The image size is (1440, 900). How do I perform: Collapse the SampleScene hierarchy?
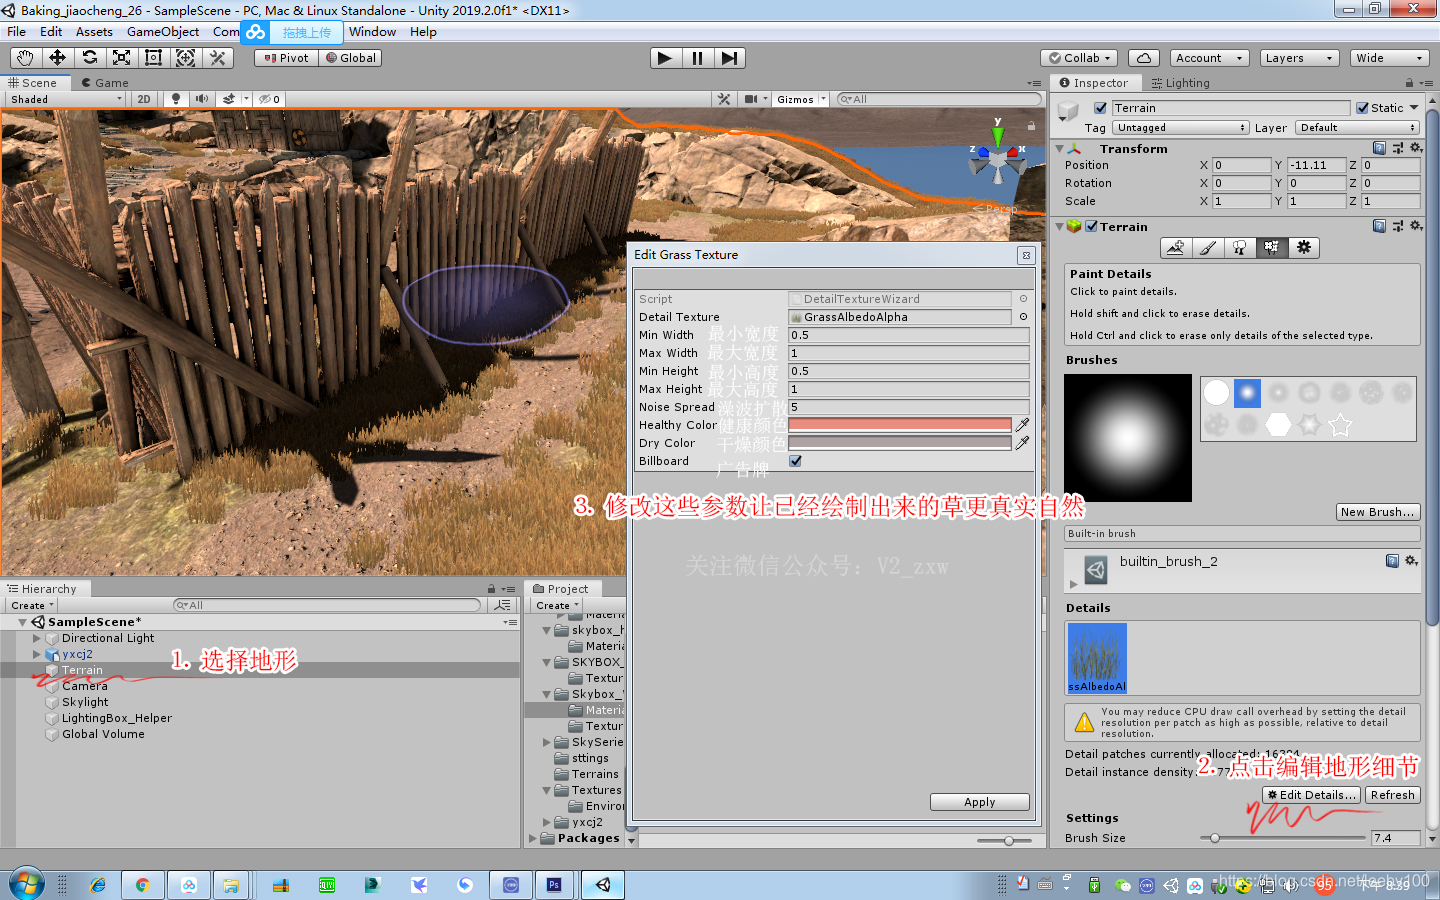click(x=22, y=622)
